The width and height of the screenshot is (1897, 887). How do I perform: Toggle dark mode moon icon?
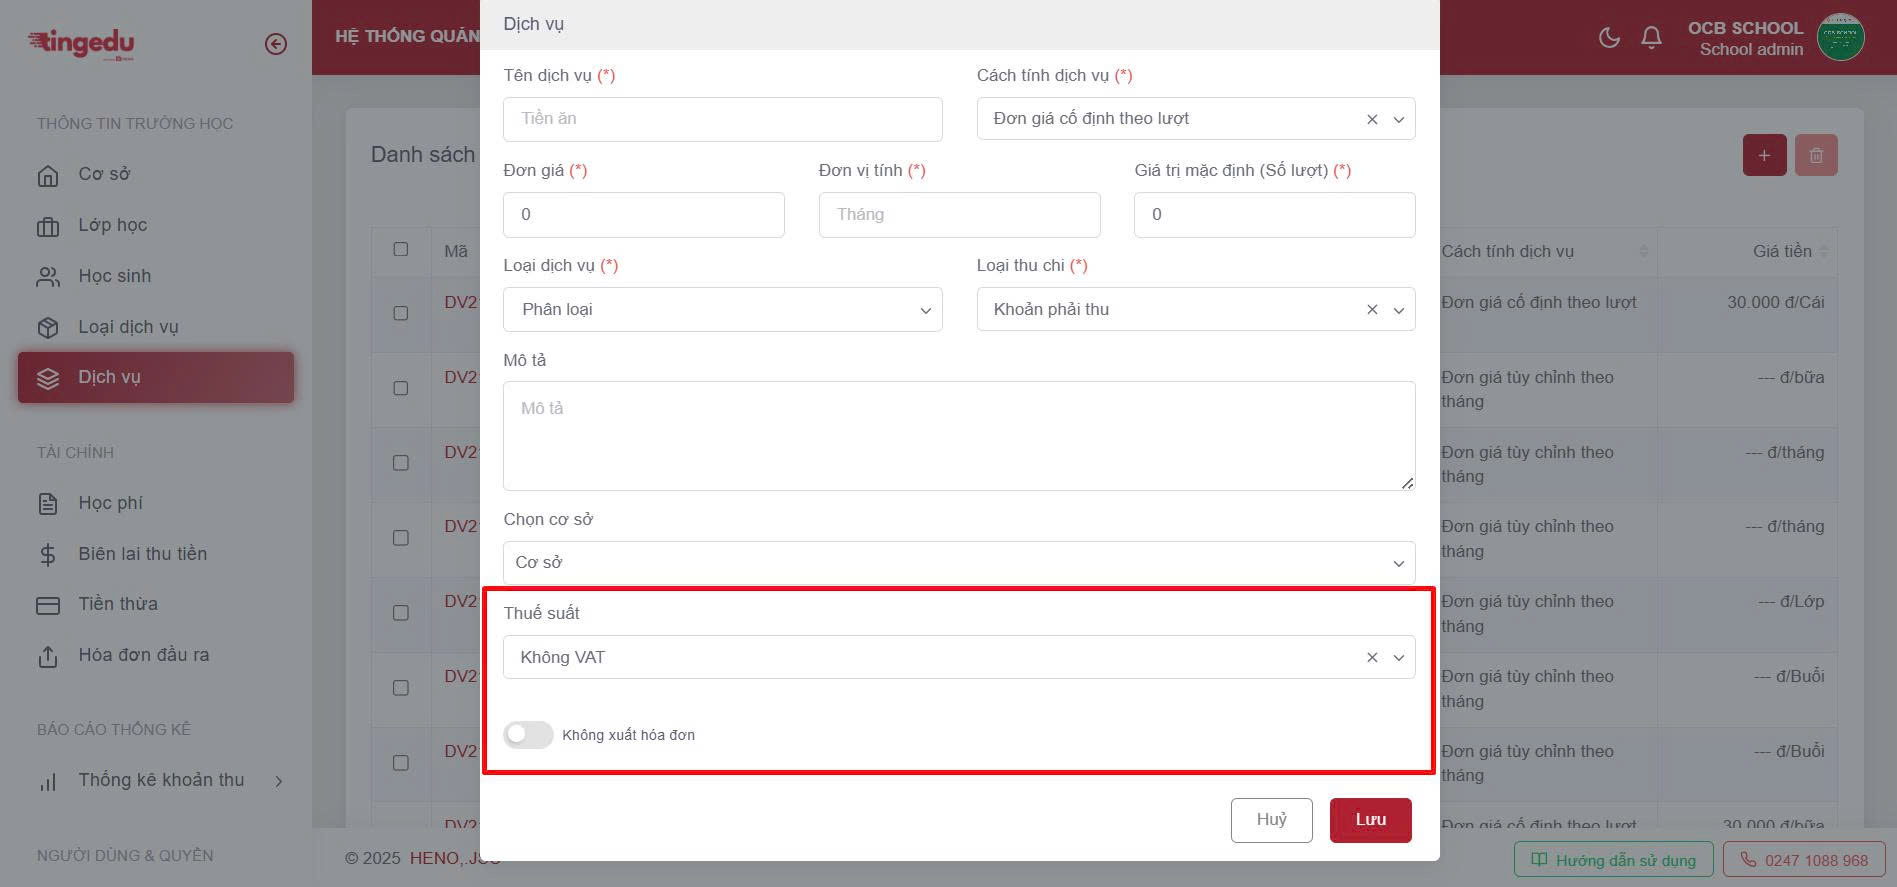[x=1609, y=38]
